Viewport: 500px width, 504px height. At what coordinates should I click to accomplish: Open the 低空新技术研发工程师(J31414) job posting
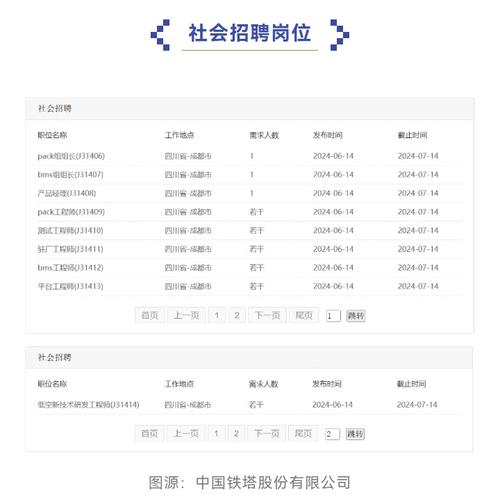tap(88, 405)
